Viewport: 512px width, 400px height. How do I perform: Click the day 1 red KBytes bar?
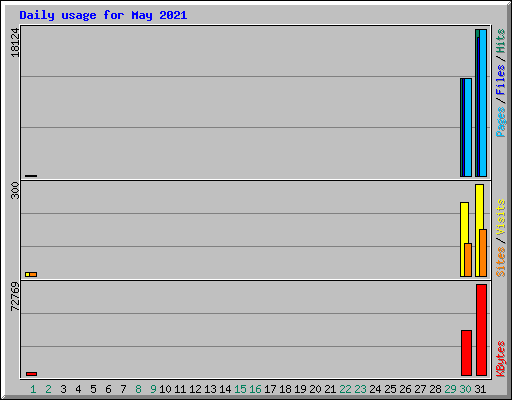coord(32,374)
